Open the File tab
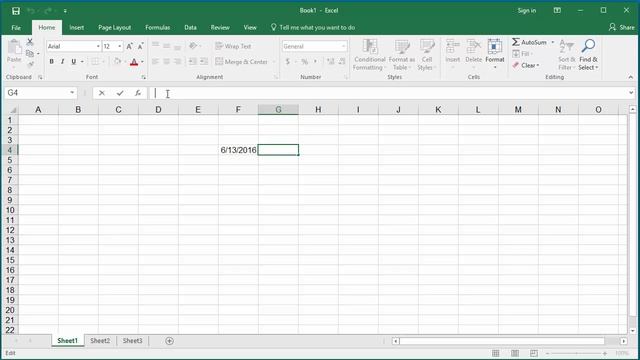Screen dimensions: 640x360 point(16,28)
